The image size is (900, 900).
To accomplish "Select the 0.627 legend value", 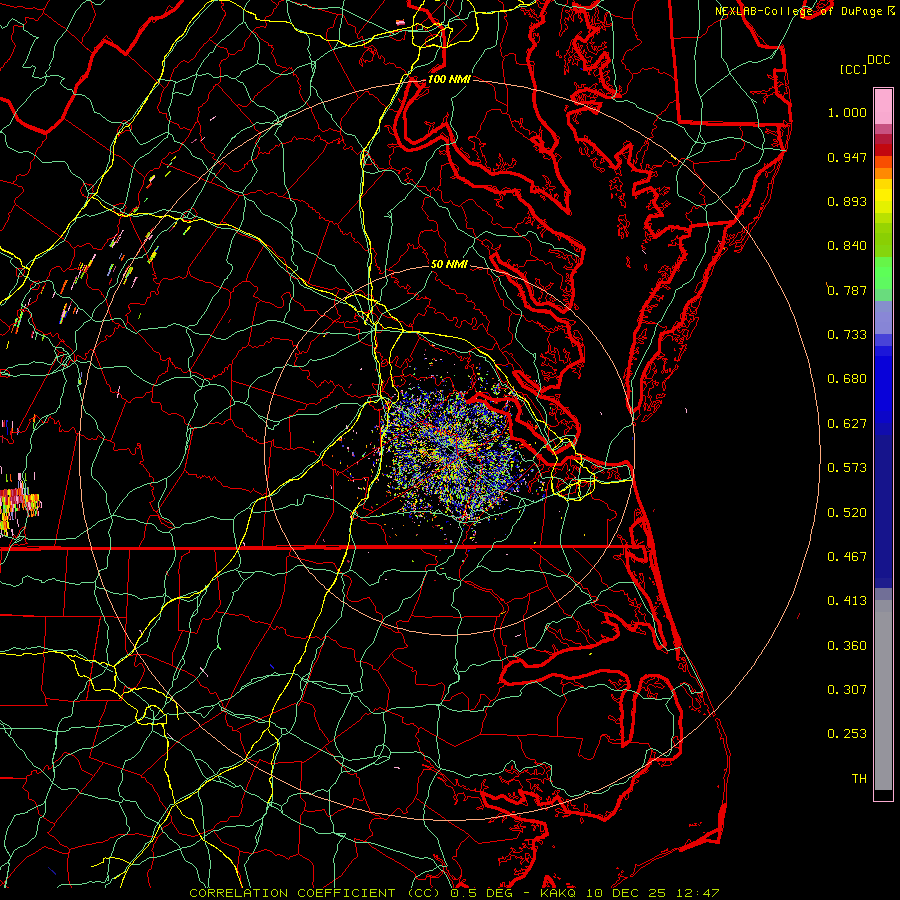I will [847, 424].
